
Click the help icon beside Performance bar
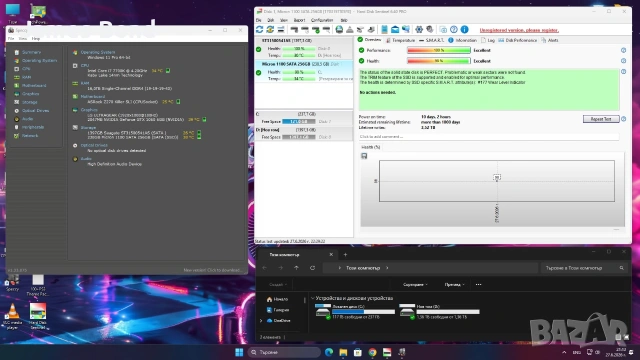(623, 50)
